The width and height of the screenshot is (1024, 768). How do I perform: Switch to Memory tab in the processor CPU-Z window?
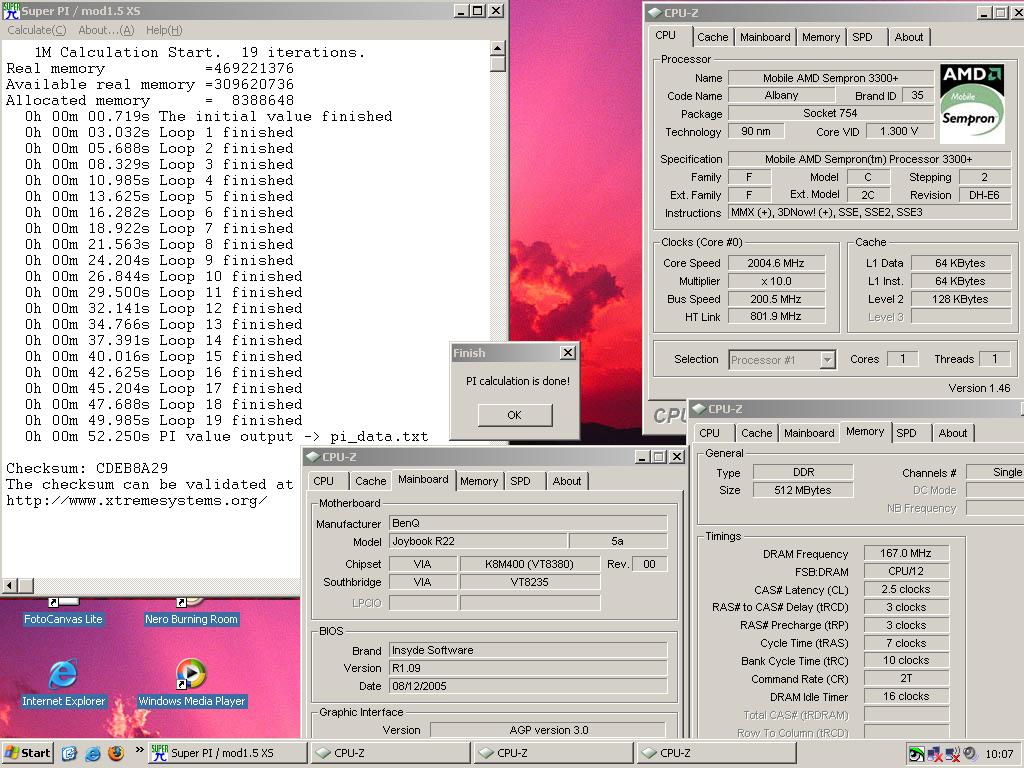point(821,37)
